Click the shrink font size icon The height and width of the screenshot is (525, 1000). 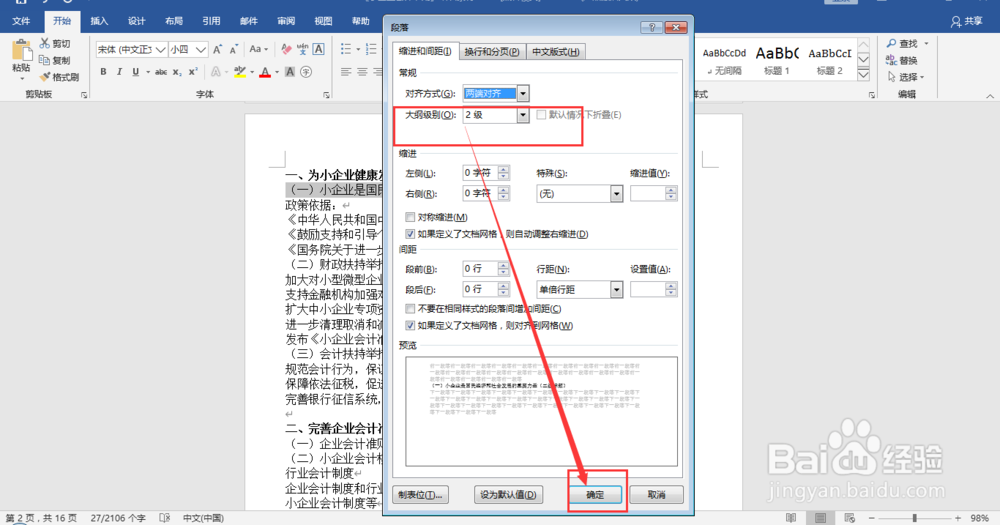point(233,49)
